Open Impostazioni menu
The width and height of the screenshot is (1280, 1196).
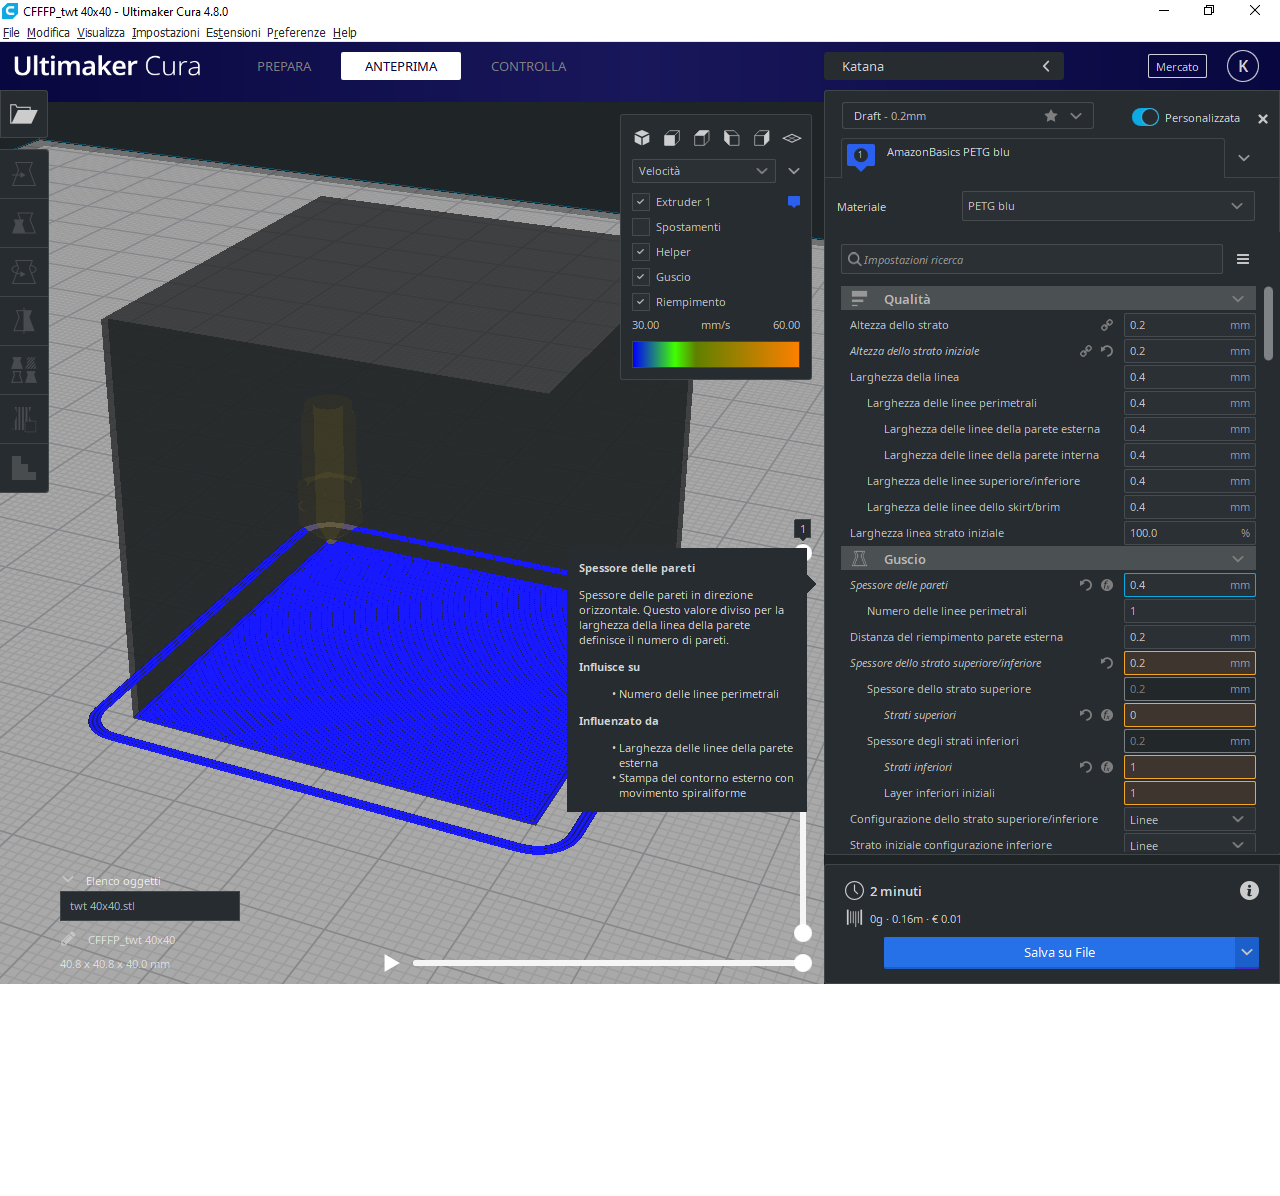(166, 33)
